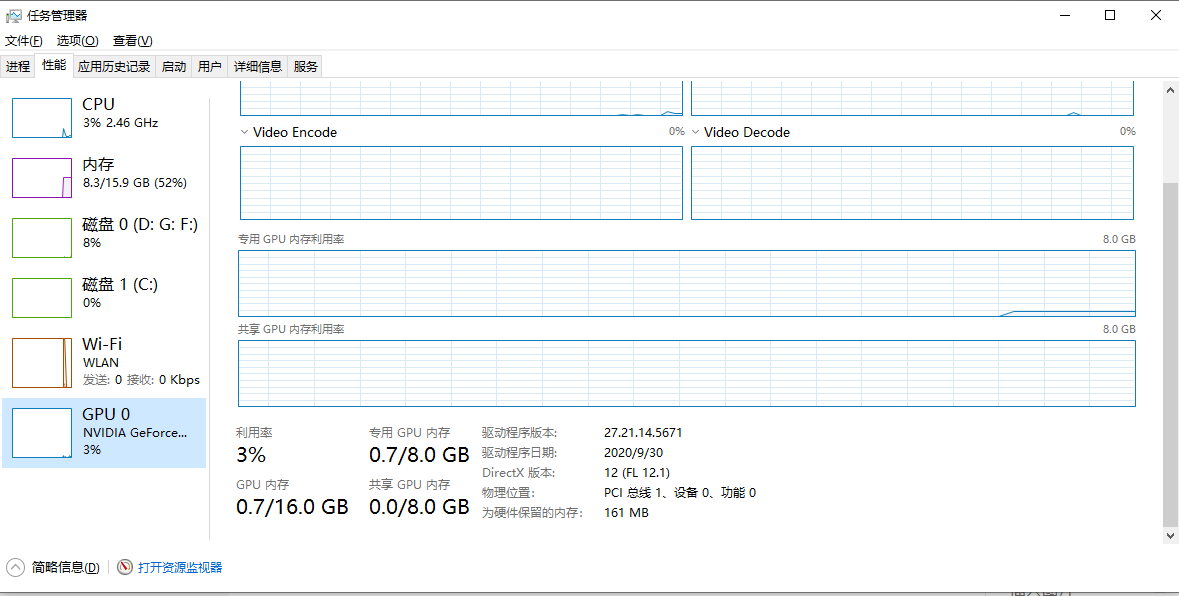Screen dimensions: 1179x596
Task: Open the 启动 tab
Action: tap(174, 66)
